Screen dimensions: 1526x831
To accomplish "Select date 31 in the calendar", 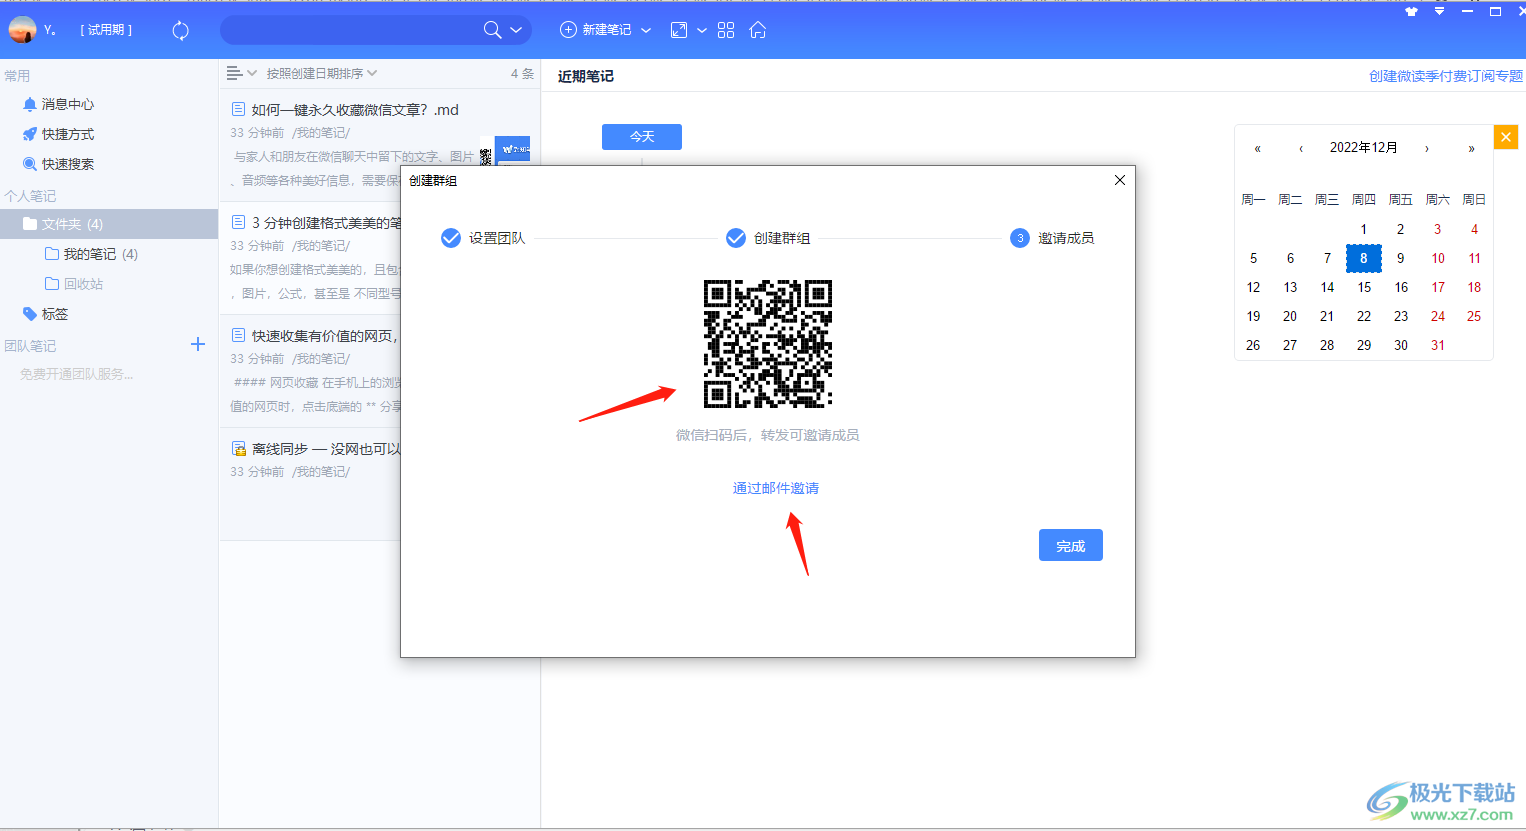I will pyautogui.click(x=1438, y=345).
